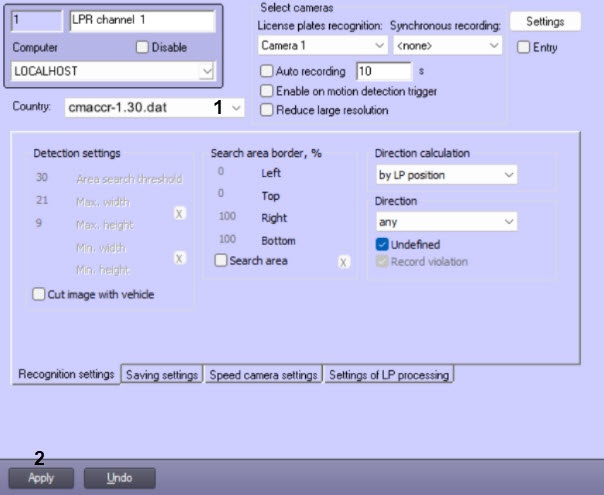Image resolution: width=604 pixels, height=495 pixels.
Task: Click the Right border value 100
Action: (x=227, y=216)
